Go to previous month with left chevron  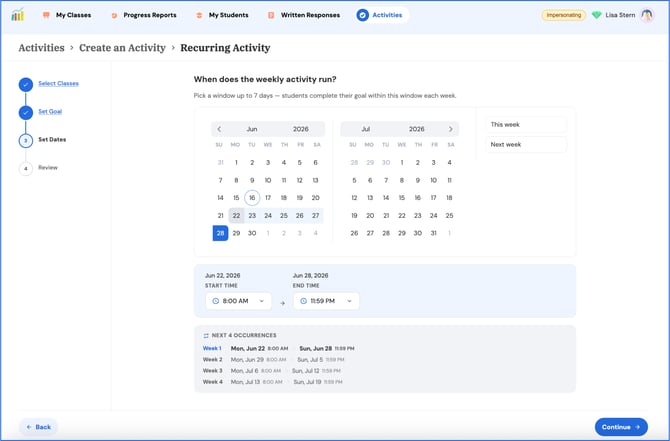click(x=219, y=129)
